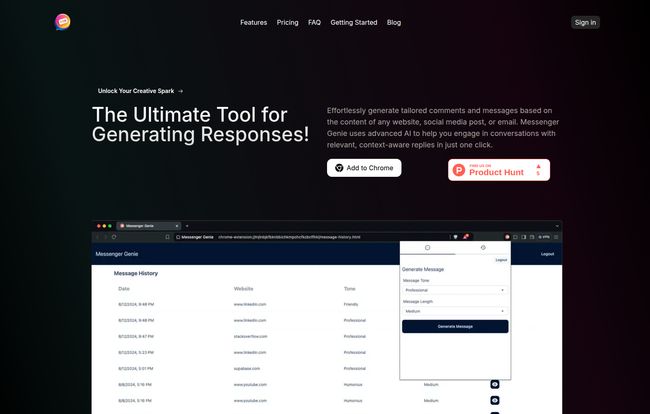The width and height of the screenshot is (650, 414).
Task: Open the Message Tone dropdown
Action: point(455,290)
